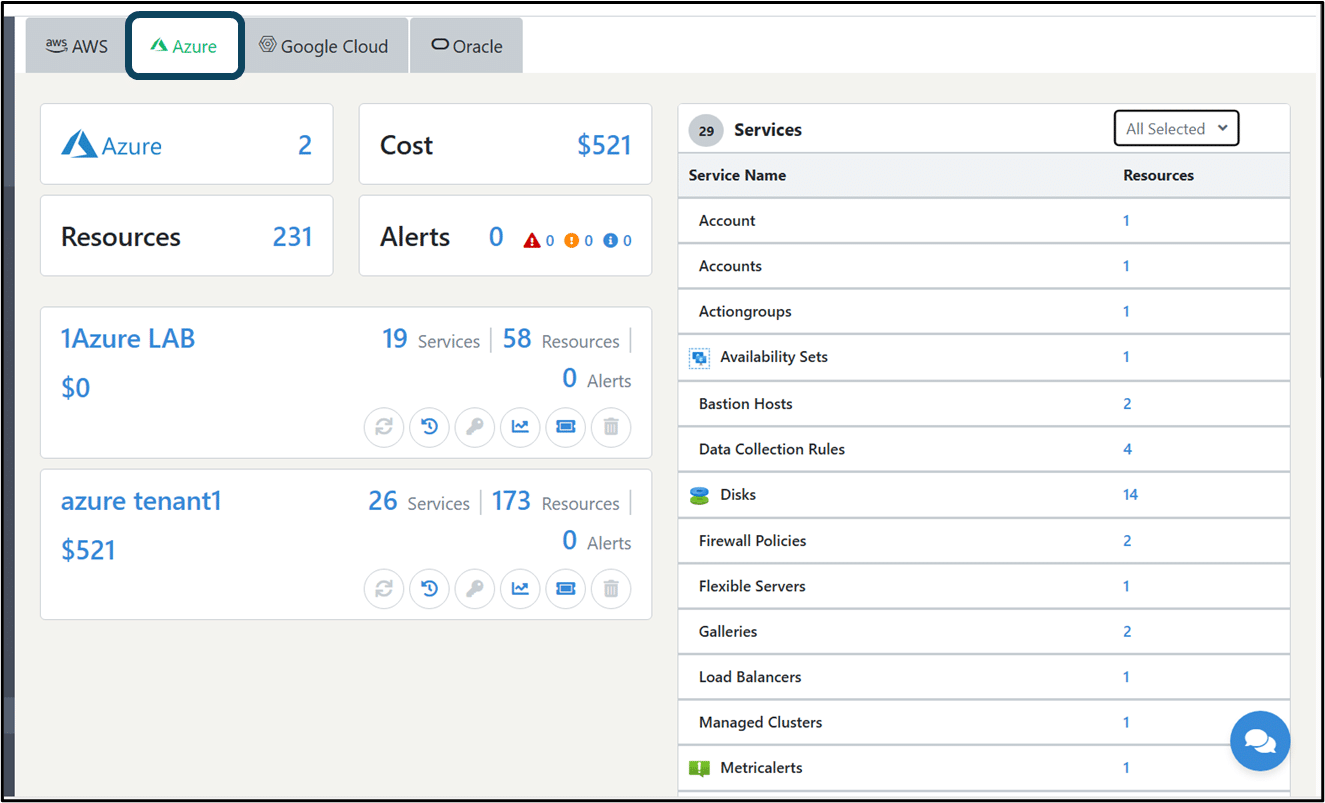Click the Availability Sets service icon

700,357
